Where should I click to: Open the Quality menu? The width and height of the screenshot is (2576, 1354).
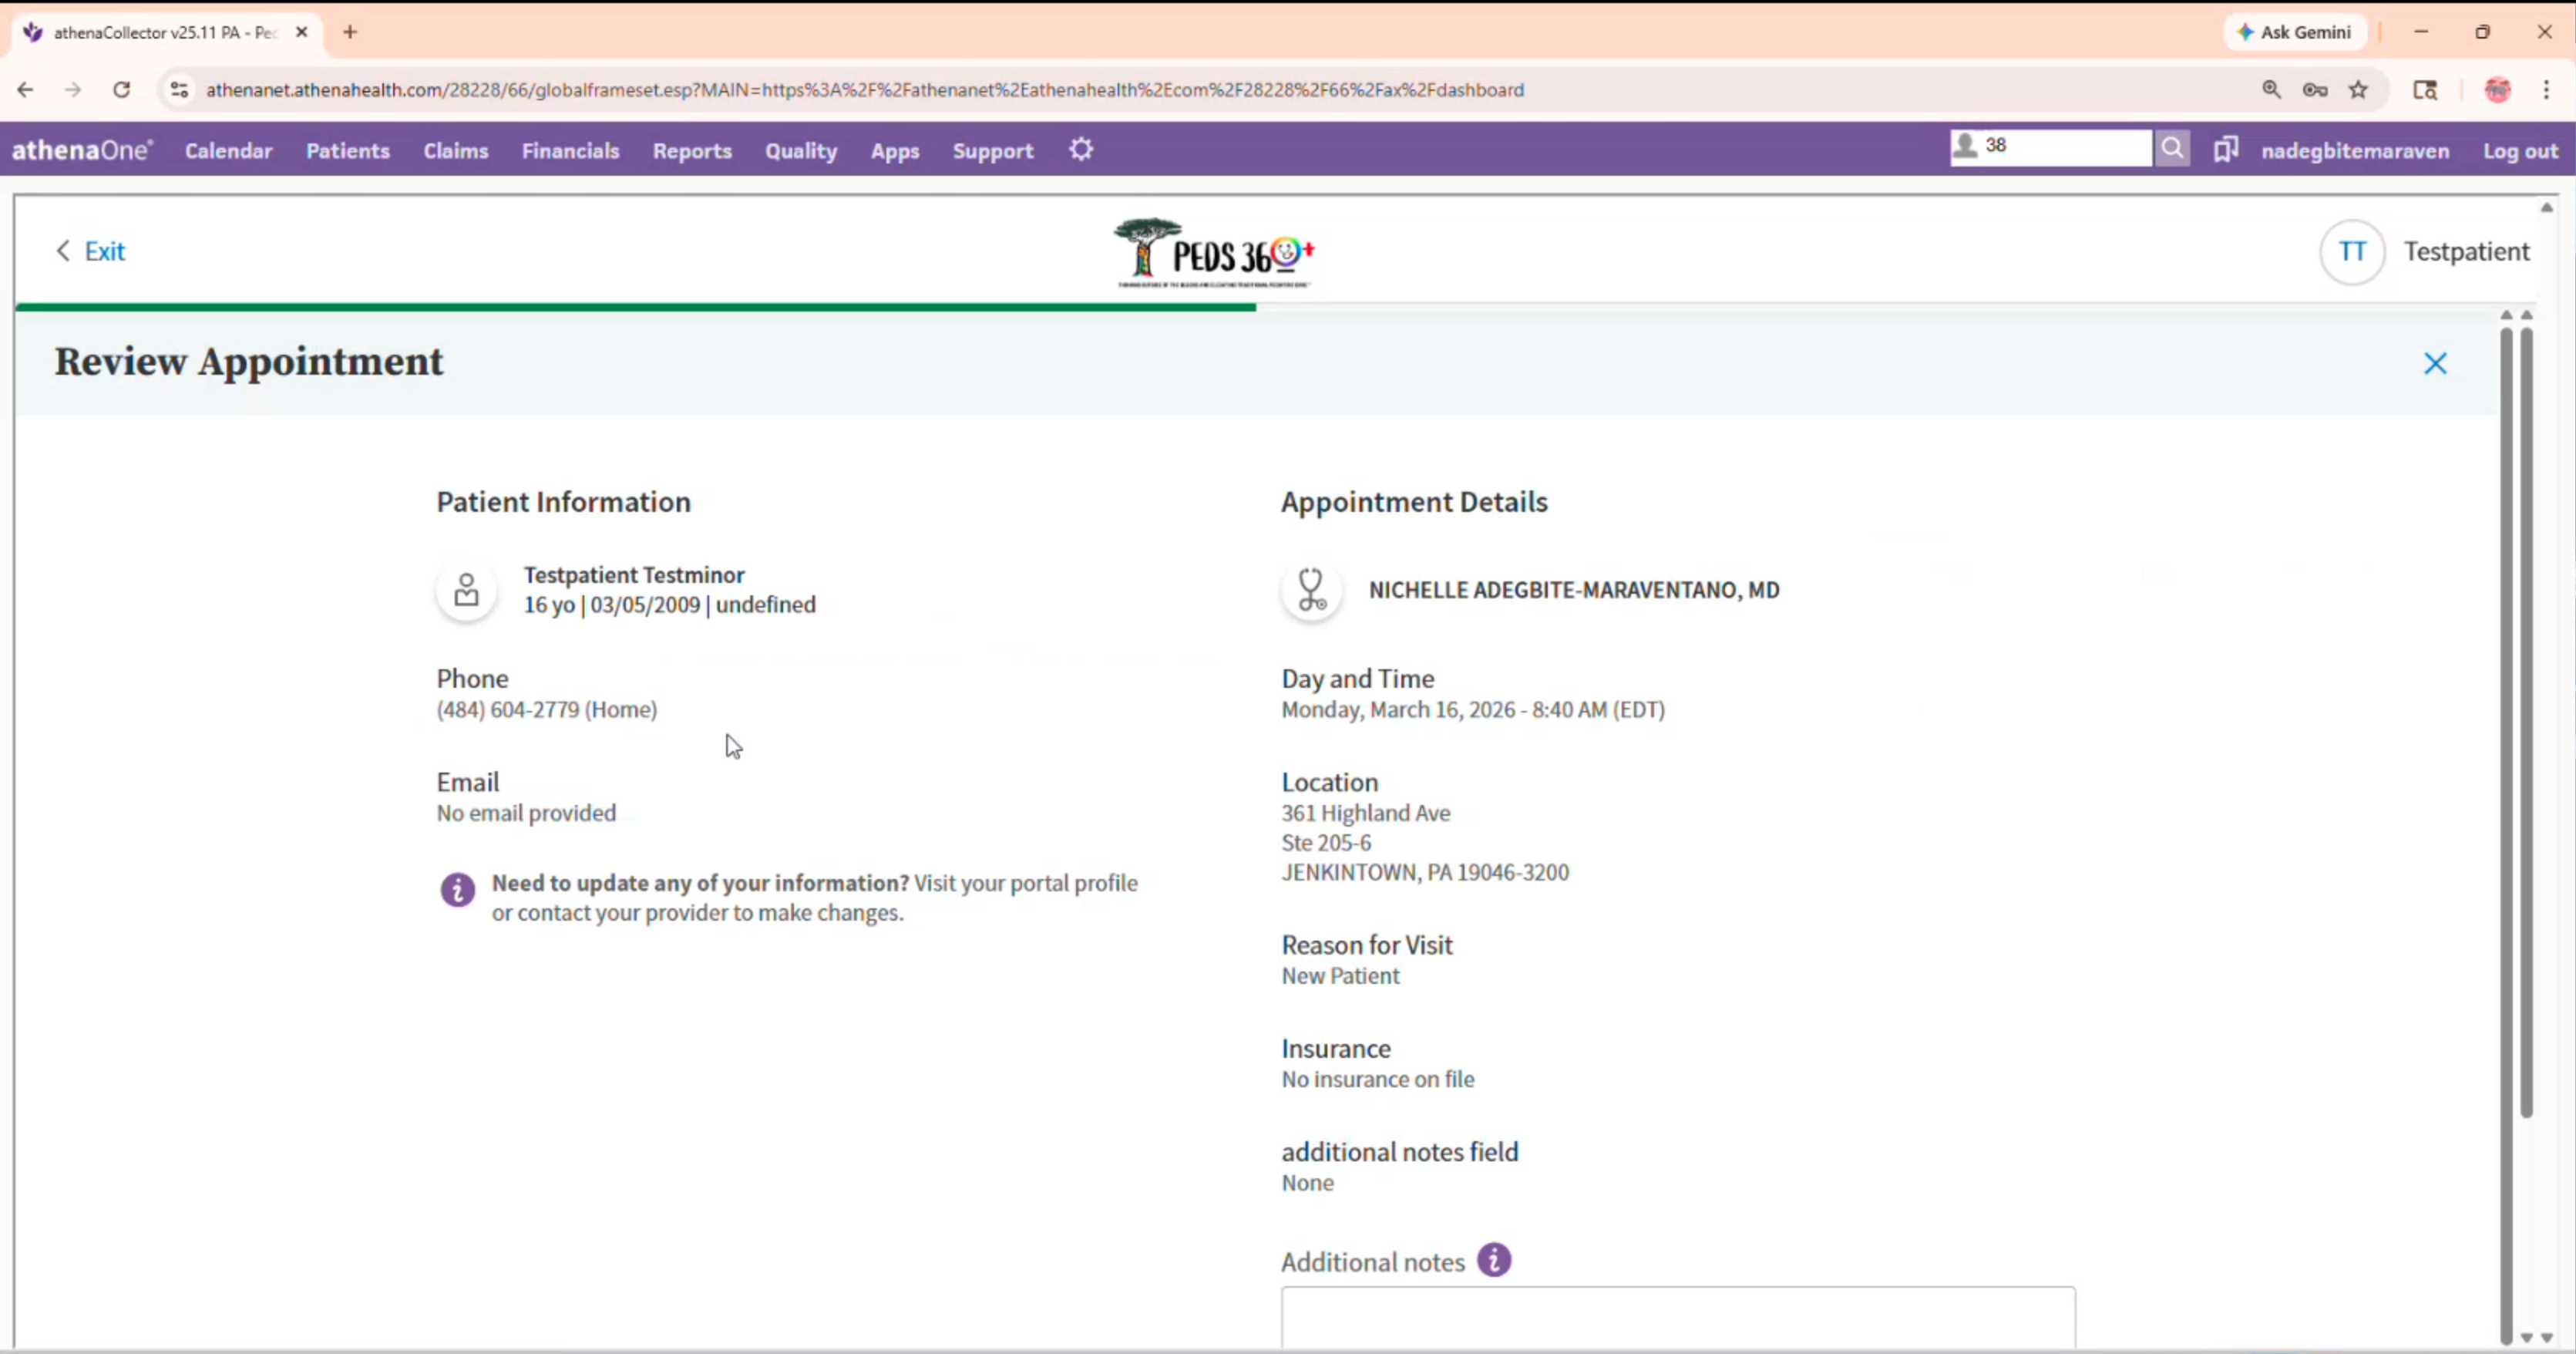[800, 151]
